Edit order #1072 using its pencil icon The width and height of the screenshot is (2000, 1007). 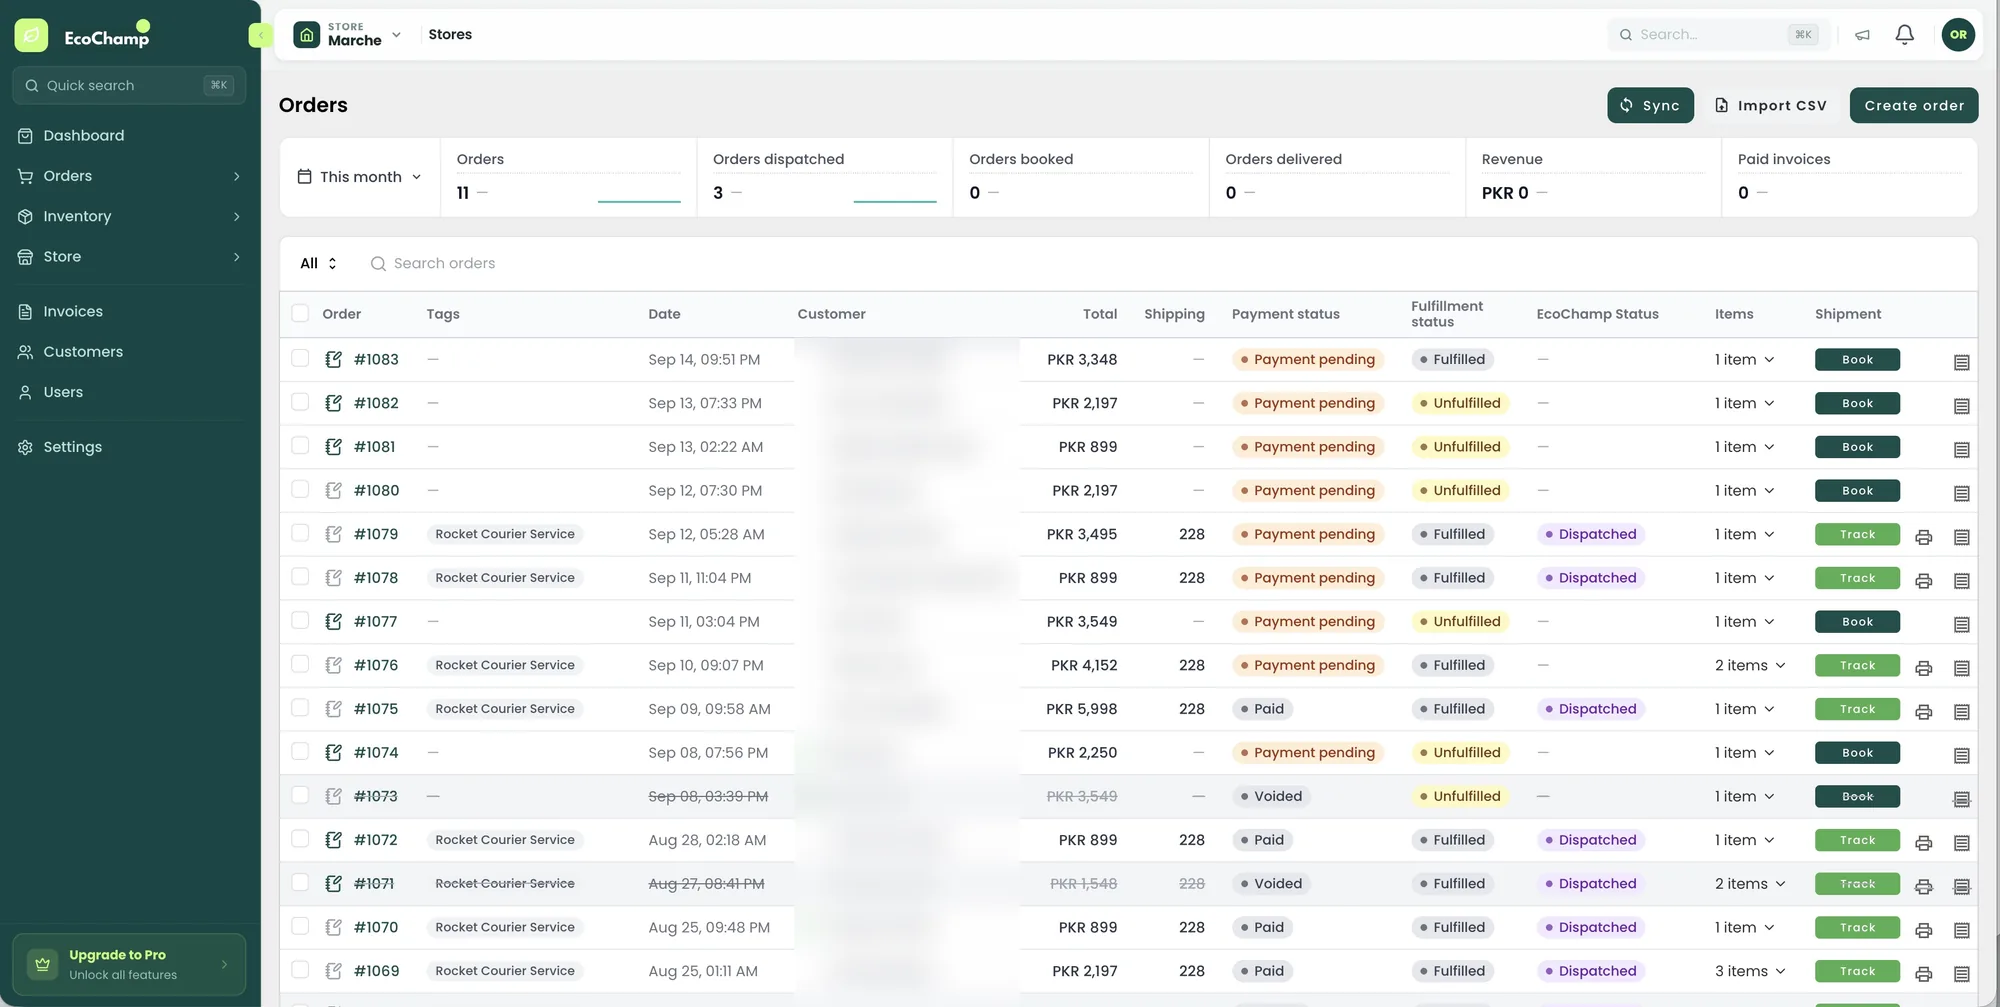[x=334, y=840]
